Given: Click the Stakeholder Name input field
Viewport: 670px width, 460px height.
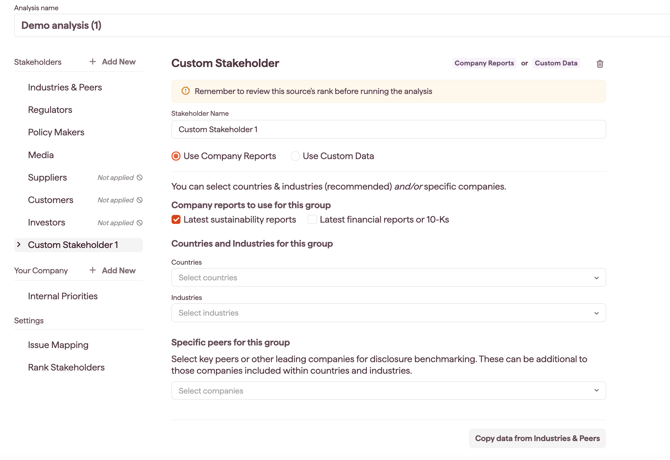Looking at the screenshot, I should (388, 129).
